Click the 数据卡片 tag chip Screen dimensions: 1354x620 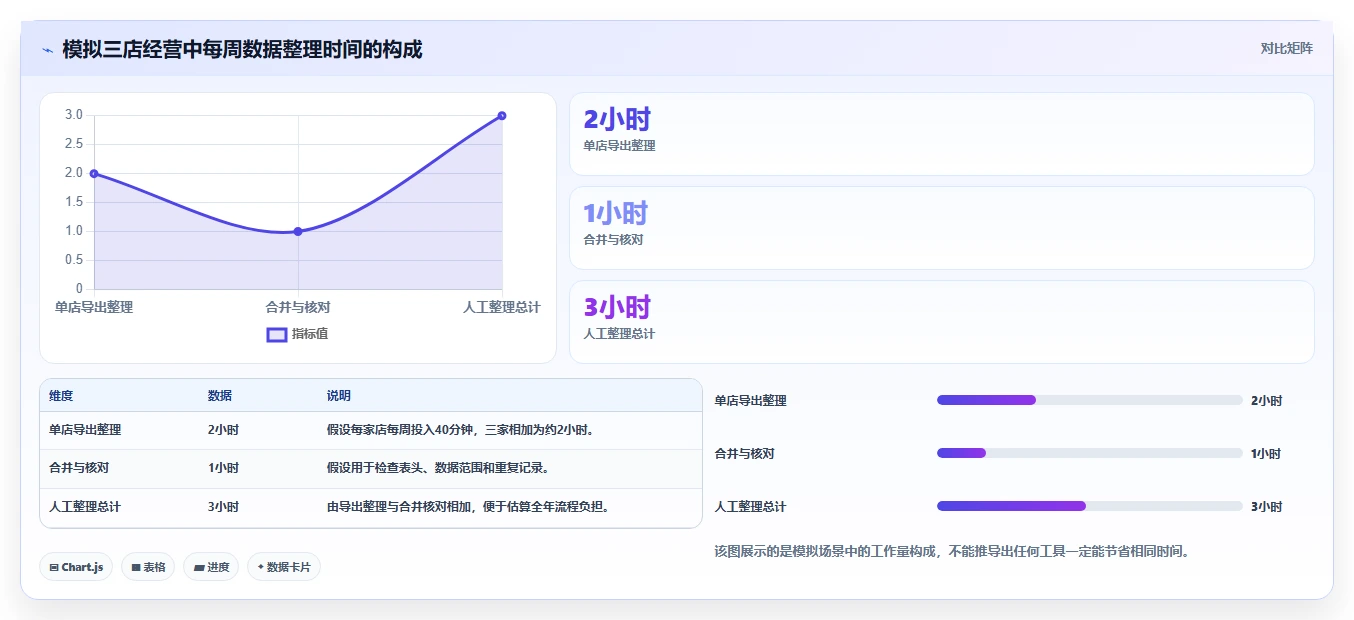(284, 567)
